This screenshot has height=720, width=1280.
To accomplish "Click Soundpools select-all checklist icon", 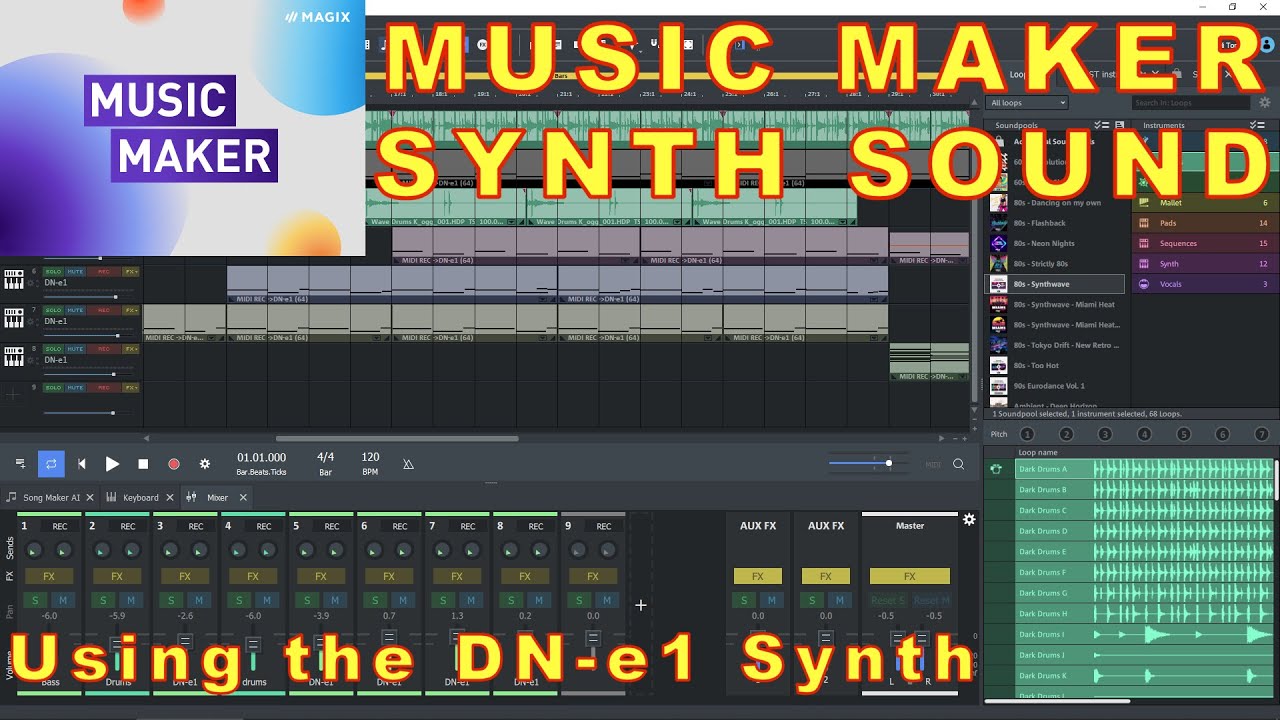I will click(x=1100, y=125).
